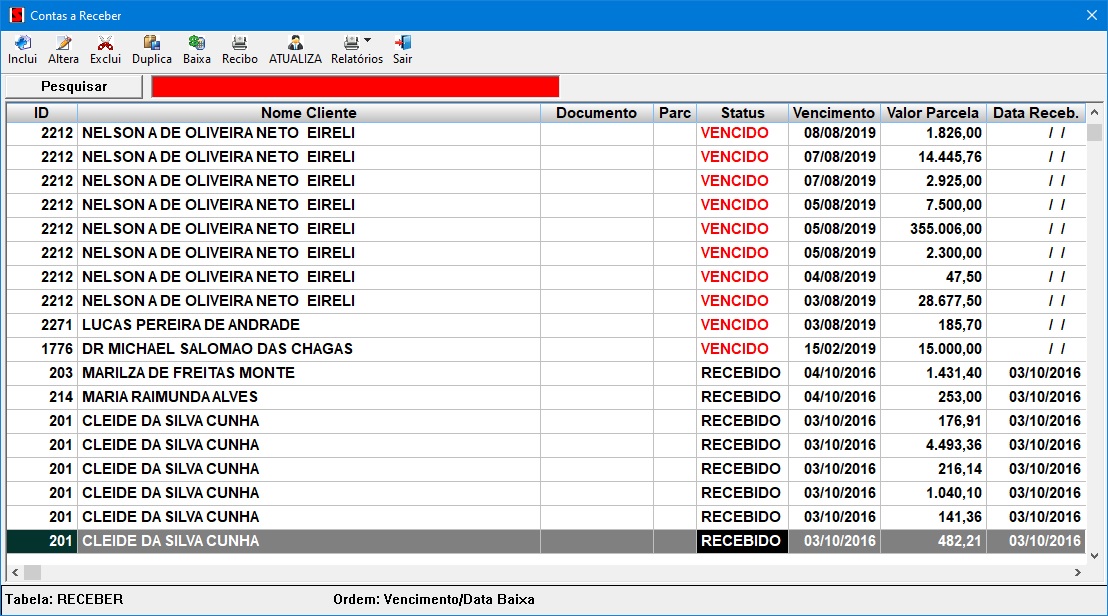Select the LUCAS PEREIRA DE ANDRADE row
1108x616 pixels.
[190, 325]
